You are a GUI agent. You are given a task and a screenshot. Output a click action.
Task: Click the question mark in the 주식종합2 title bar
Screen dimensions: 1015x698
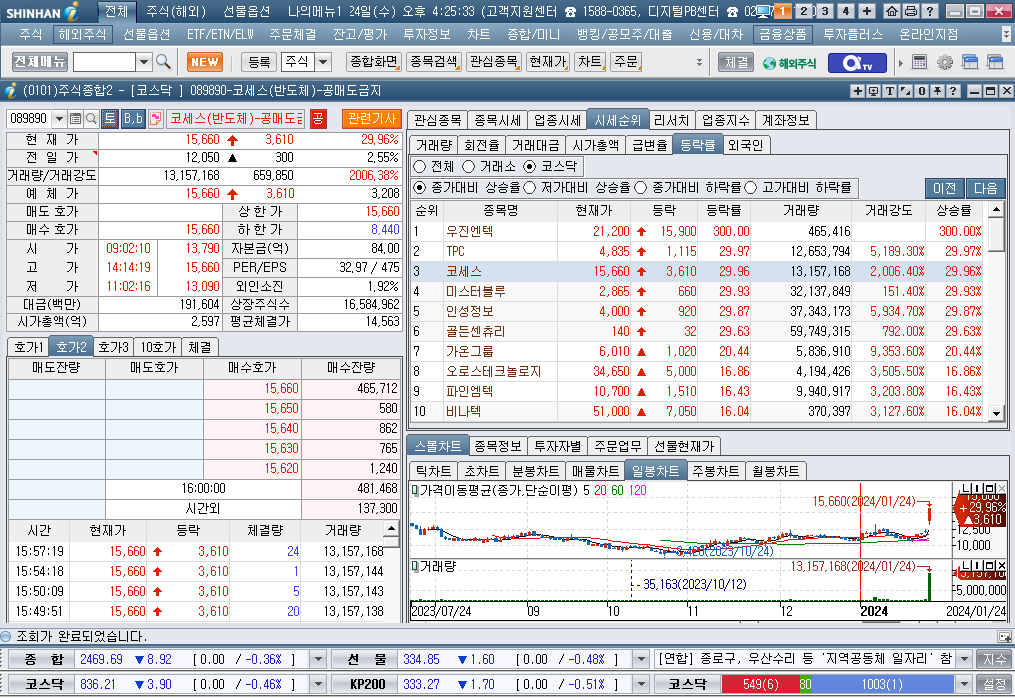tap(953, 91)
